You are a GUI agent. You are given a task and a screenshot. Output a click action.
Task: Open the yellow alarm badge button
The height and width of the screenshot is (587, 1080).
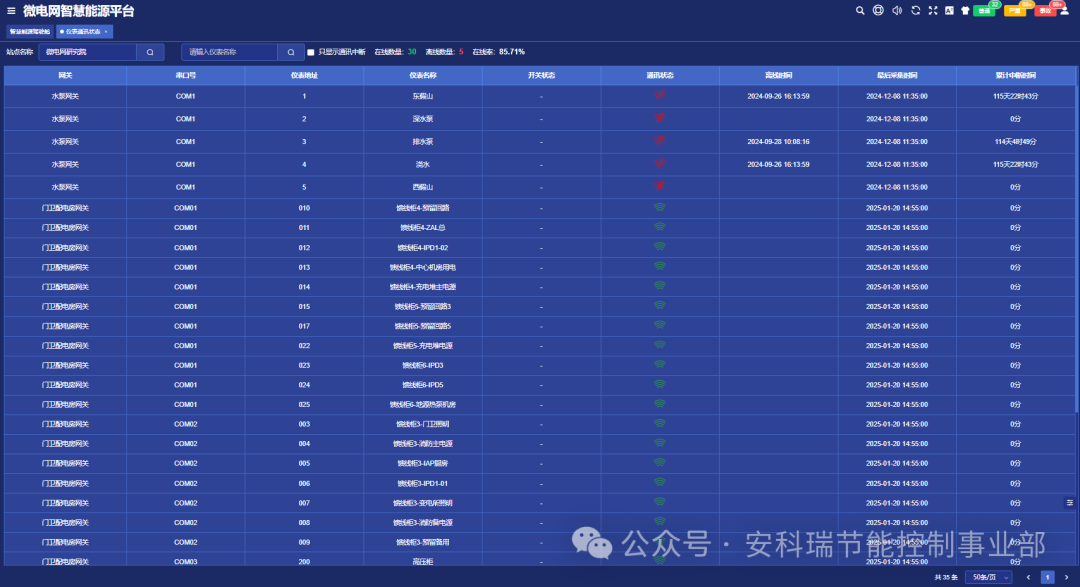pos(1016,10)
